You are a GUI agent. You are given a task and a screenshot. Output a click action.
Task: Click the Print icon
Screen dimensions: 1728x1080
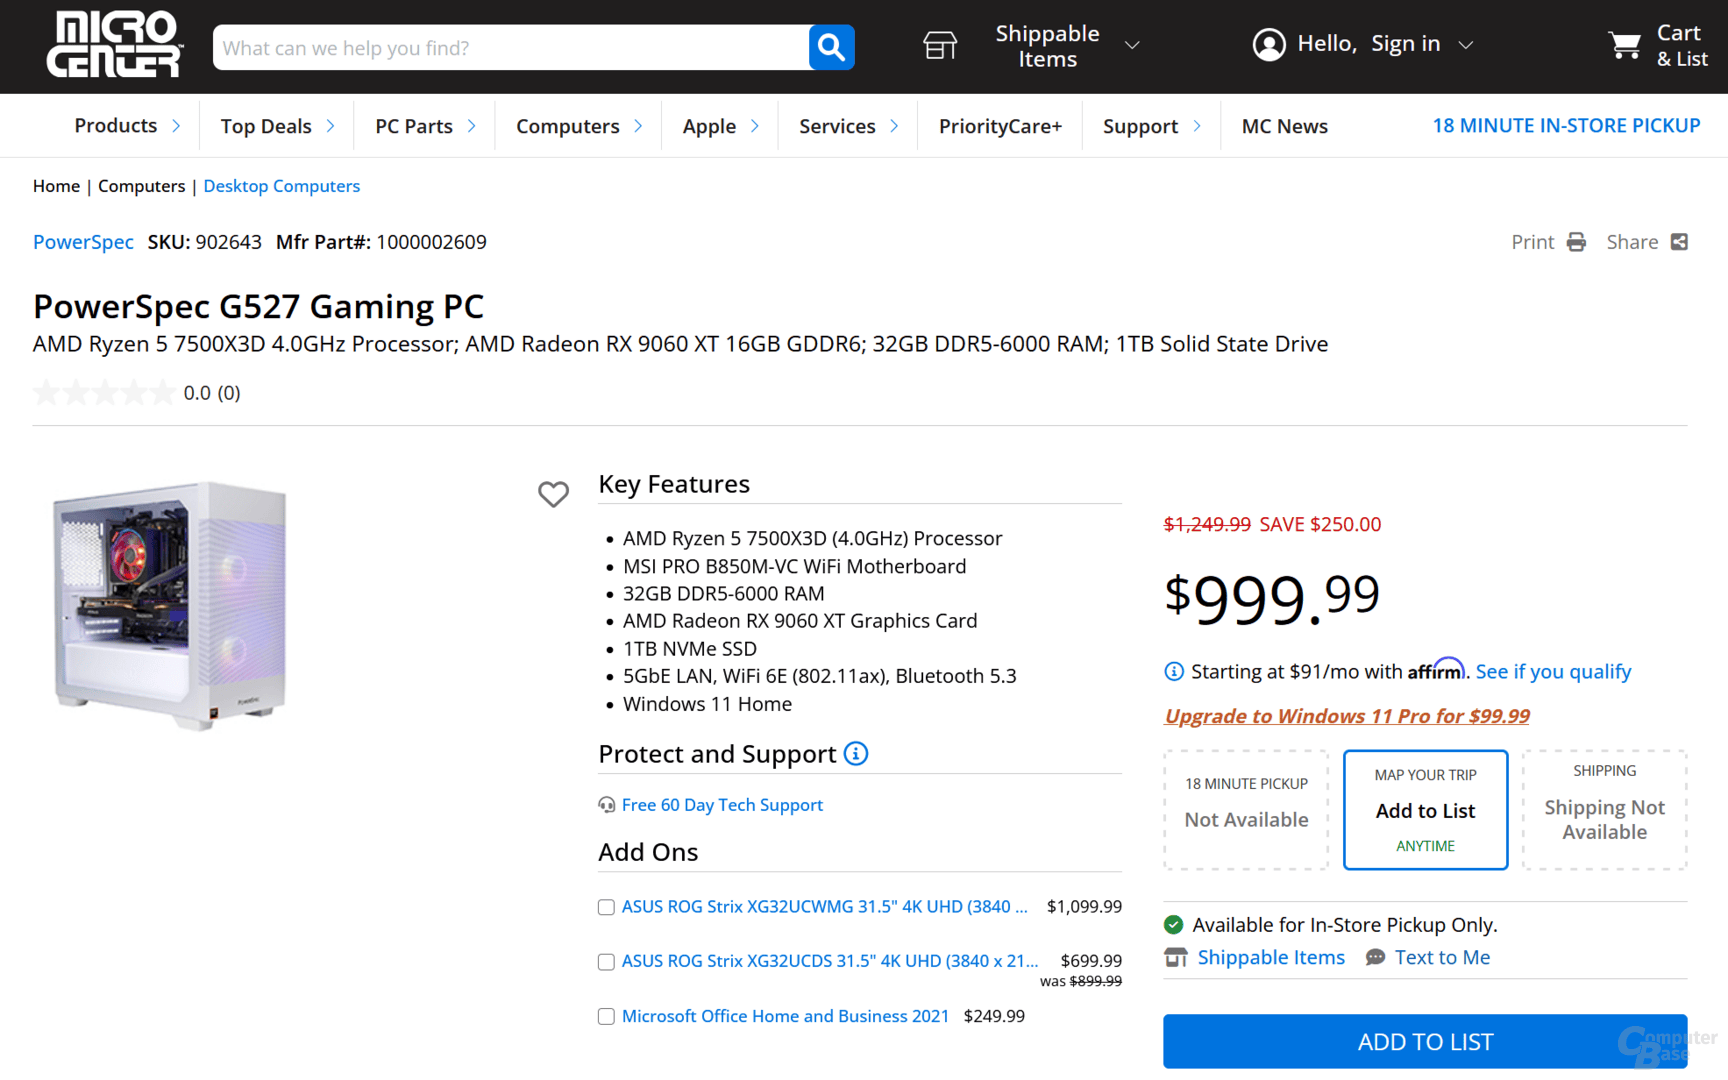(1576, 241)
